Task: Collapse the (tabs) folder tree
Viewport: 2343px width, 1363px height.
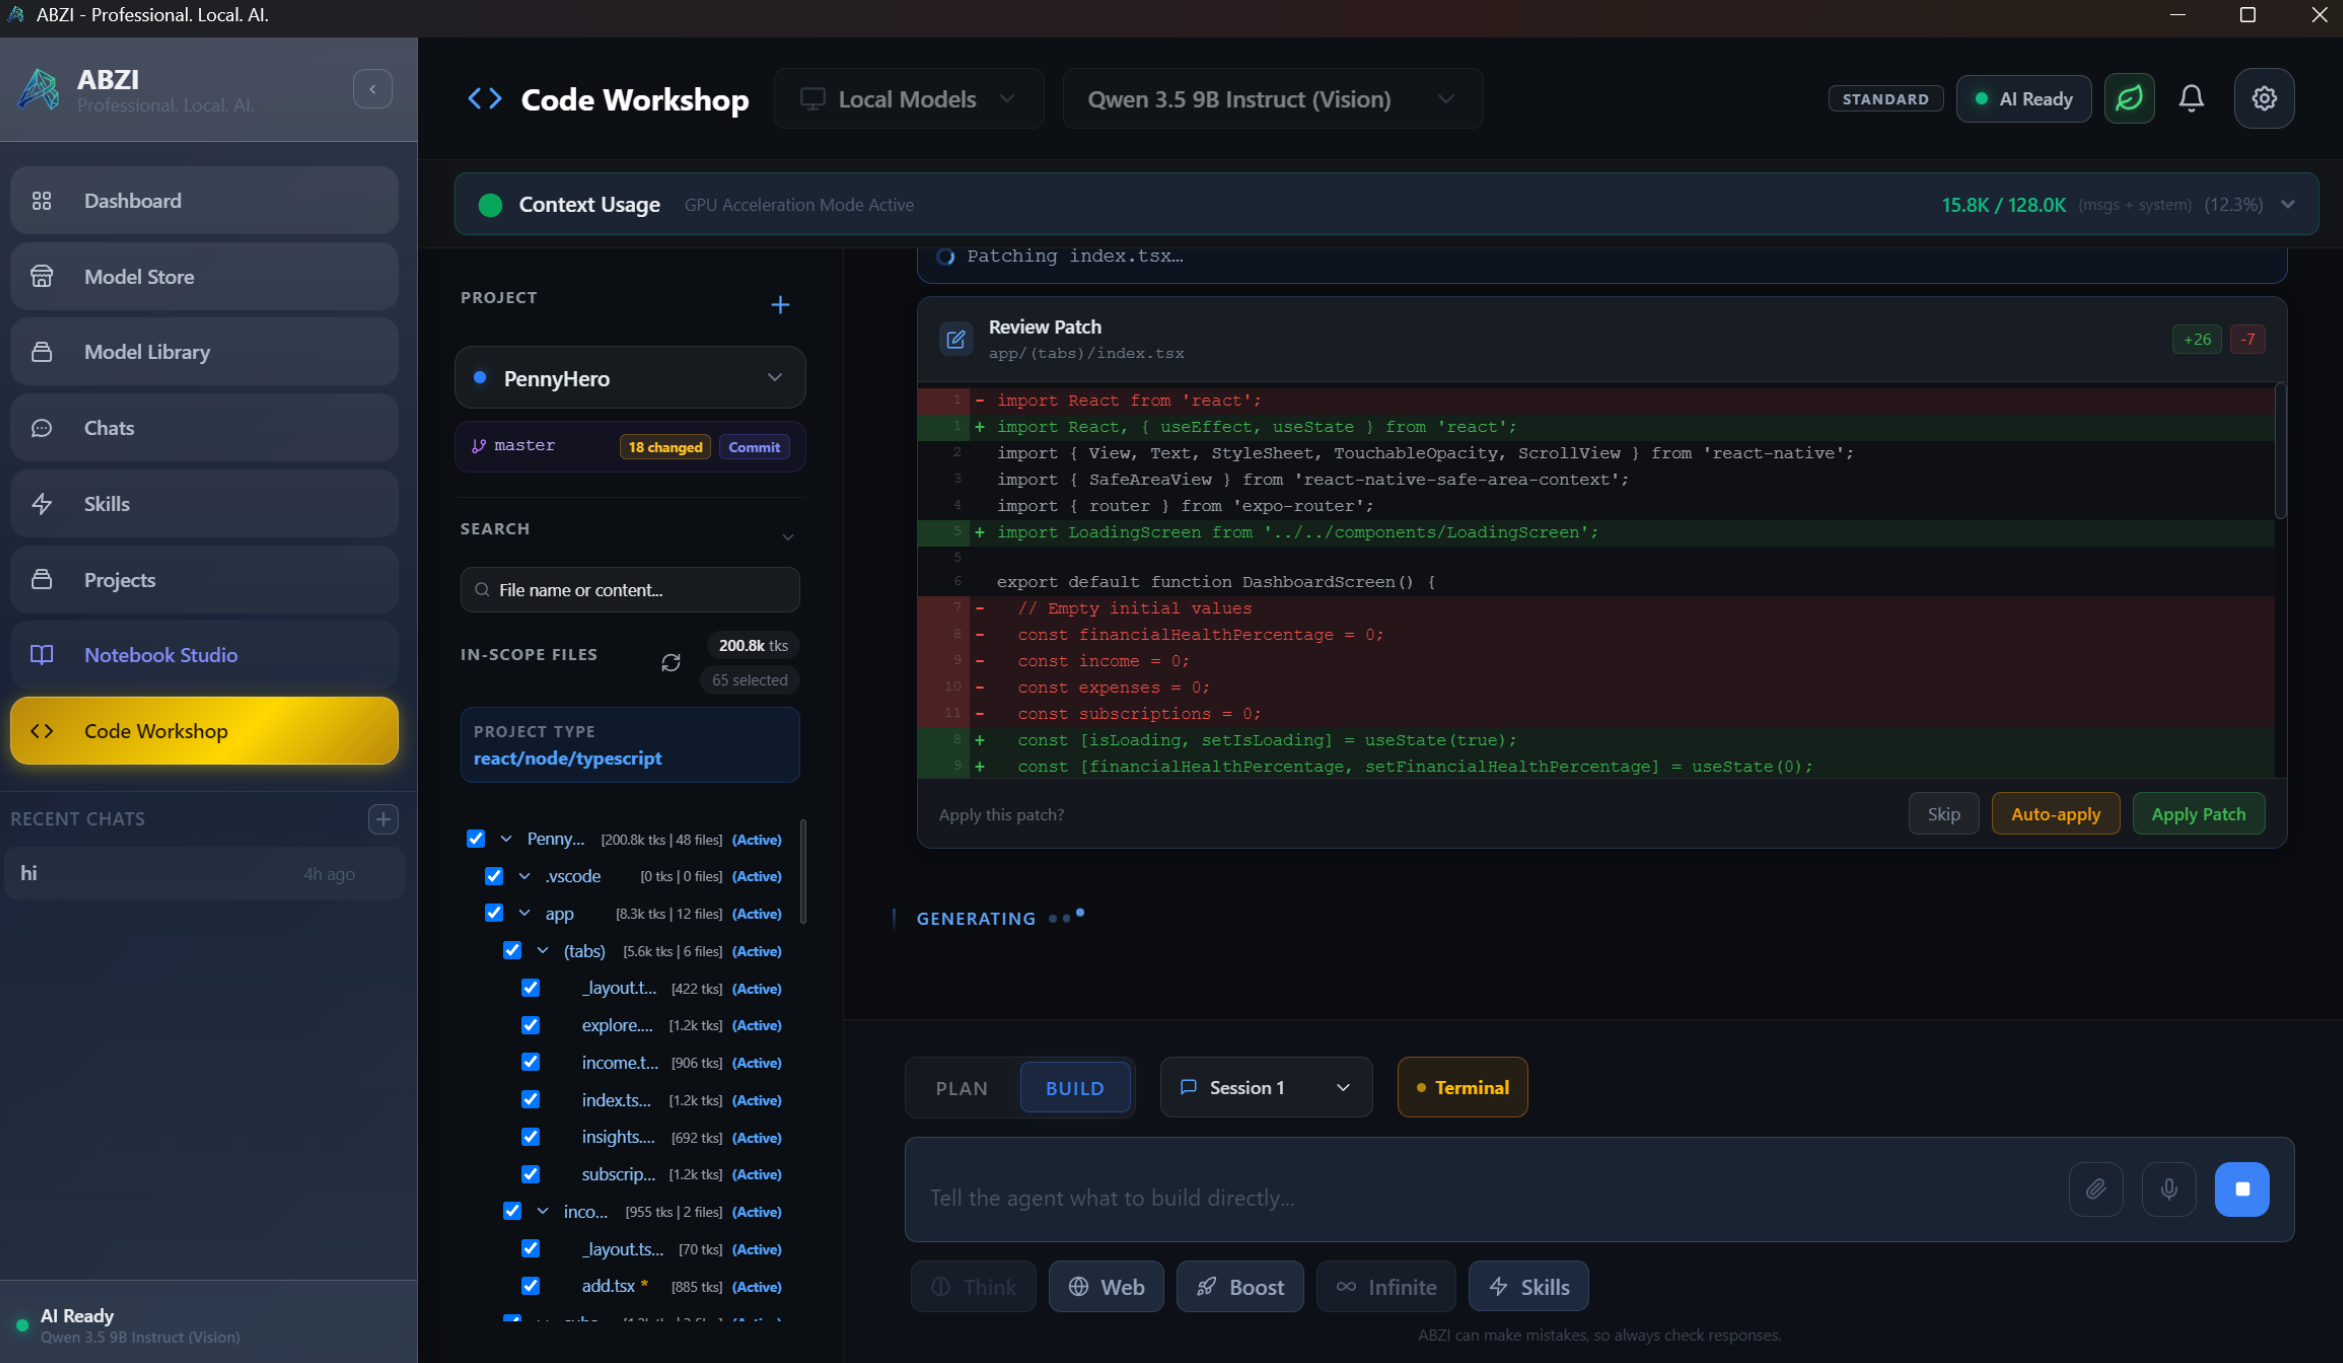Action: [x=542, y=951]
